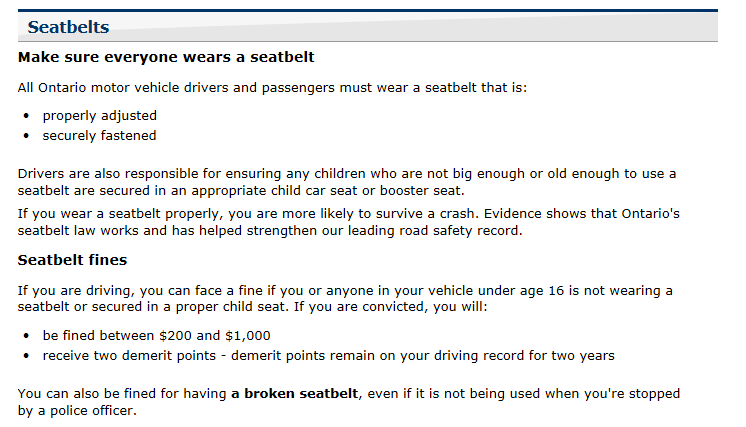
Task: Click the bullet dot beside "securely fastened"
Action: point(26,136)
